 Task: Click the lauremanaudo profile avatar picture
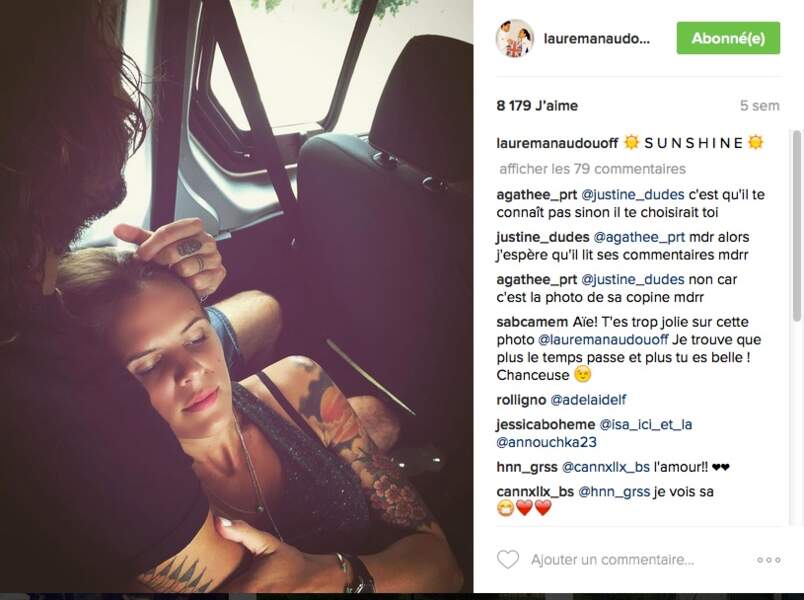pos(515,38)
